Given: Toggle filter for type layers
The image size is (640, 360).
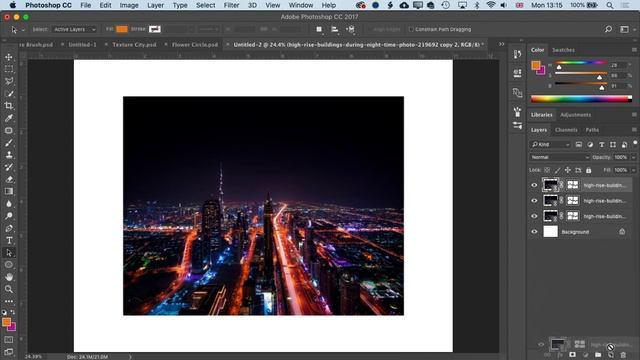Looking at the screenshot, I should [602, 144].
